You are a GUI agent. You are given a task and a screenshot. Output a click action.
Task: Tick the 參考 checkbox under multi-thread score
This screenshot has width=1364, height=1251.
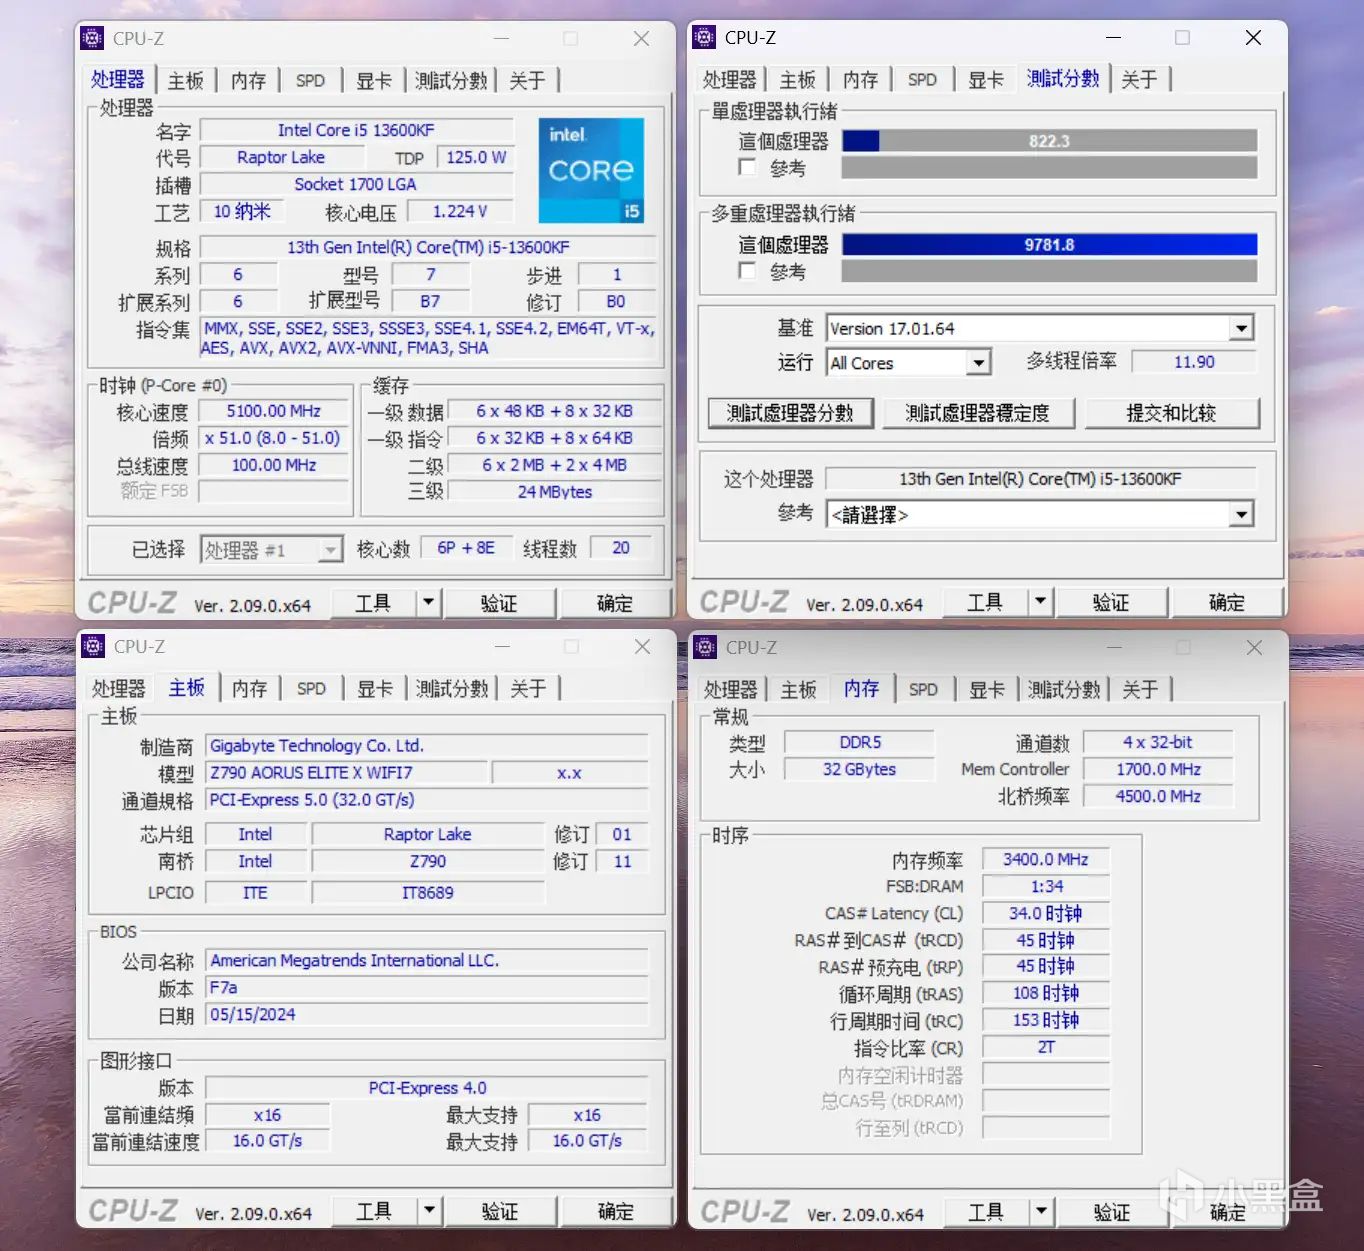747,271
